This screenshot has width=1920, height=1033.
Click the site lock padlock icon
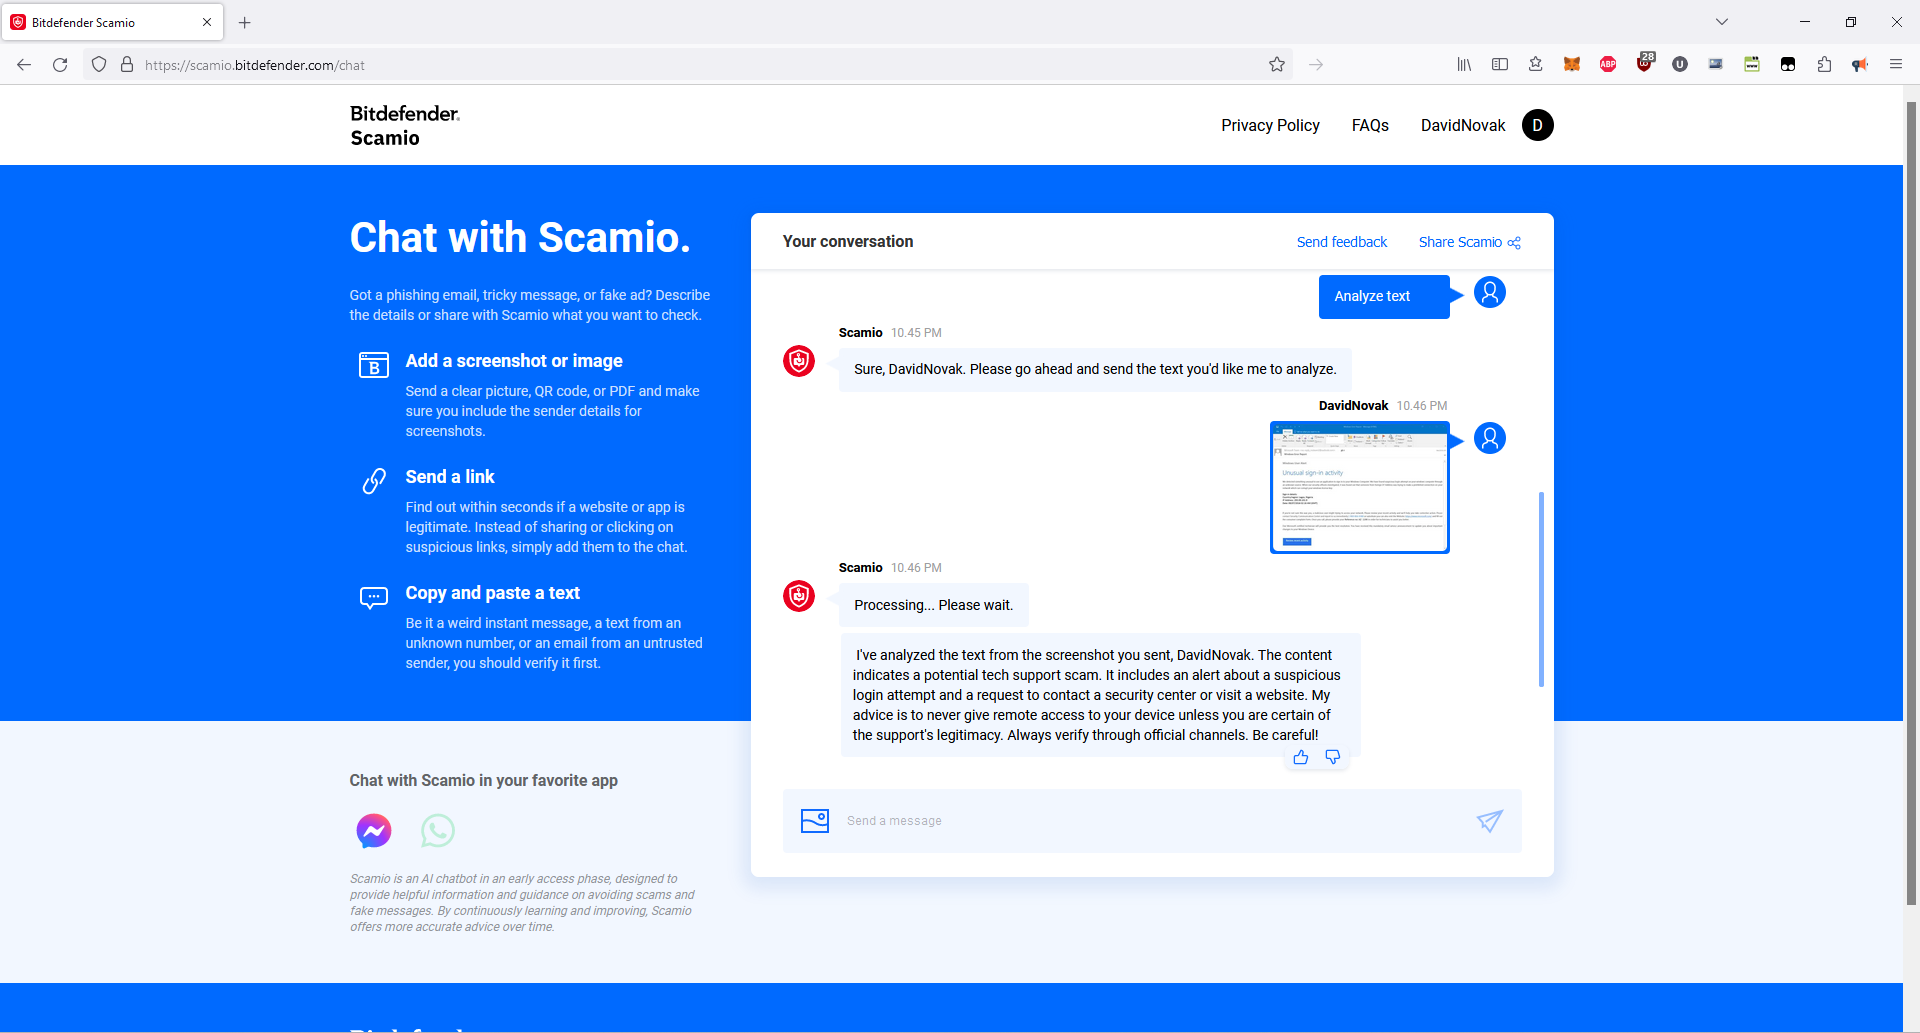point(127,65)
